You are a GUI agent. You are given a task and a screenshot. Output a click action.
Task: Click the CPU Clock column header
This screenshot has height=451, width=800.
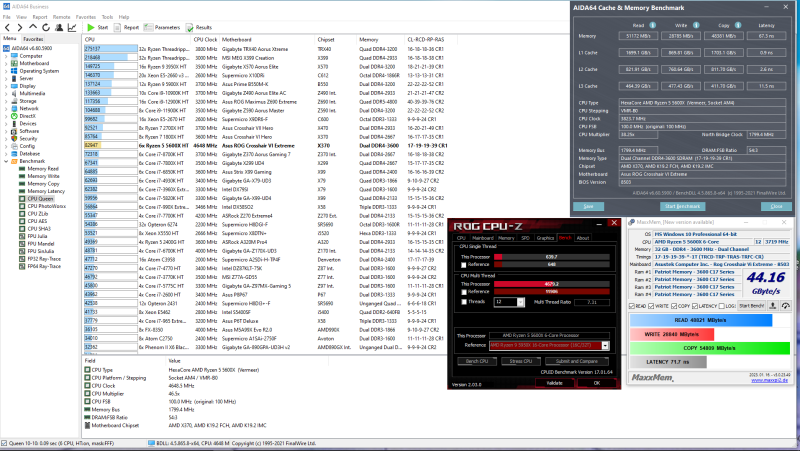[205, 39]
